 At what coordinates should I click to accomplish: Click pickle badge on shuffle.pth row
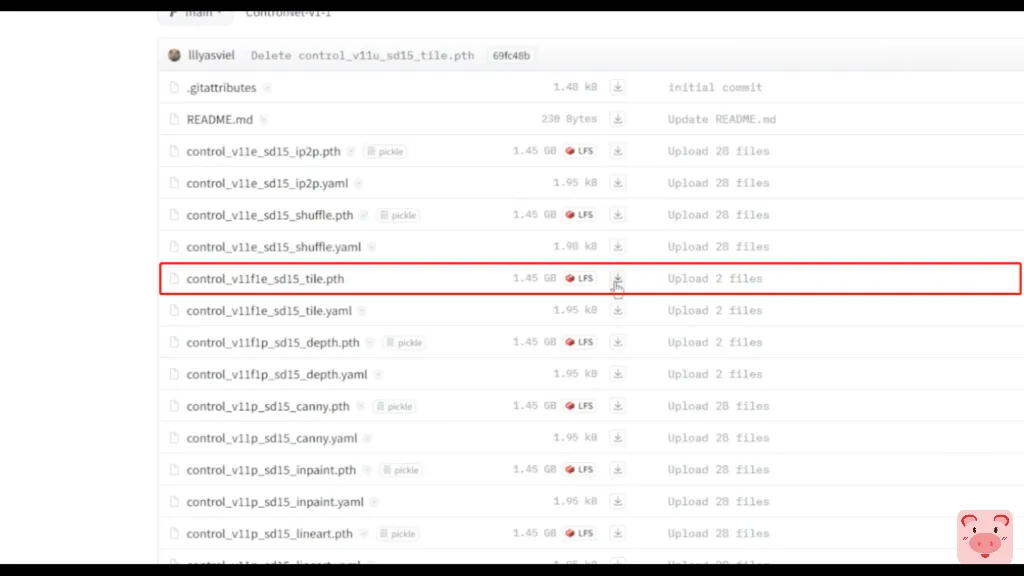click(398, 216)
